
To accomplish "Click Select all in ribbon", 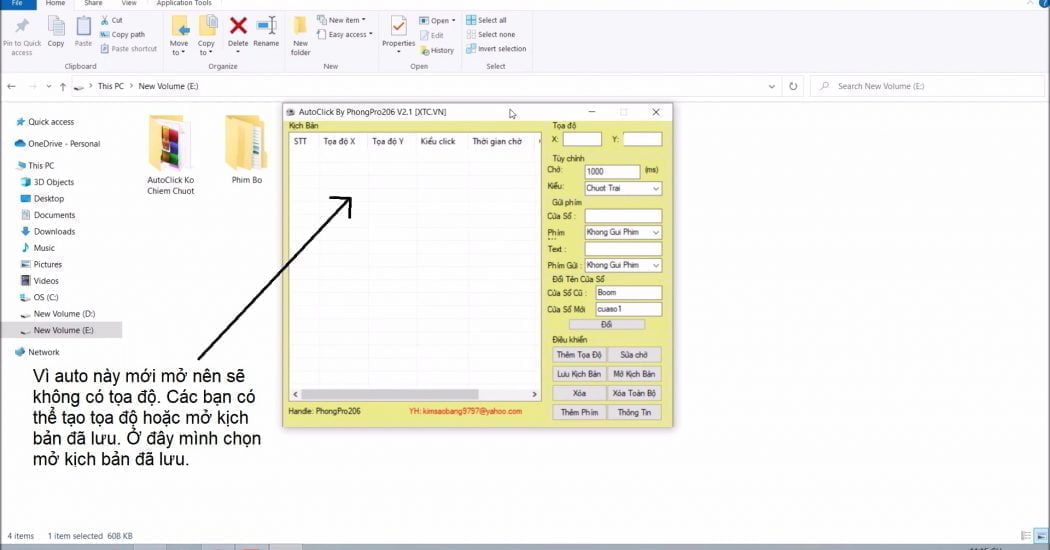I will (x=486, y=20).
